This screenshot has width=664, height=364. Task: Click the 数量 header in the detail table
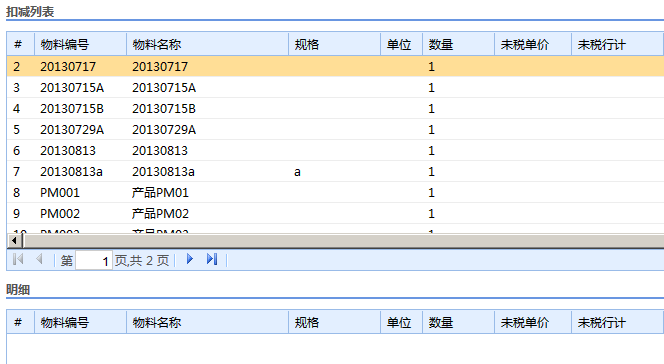[458, 323]
